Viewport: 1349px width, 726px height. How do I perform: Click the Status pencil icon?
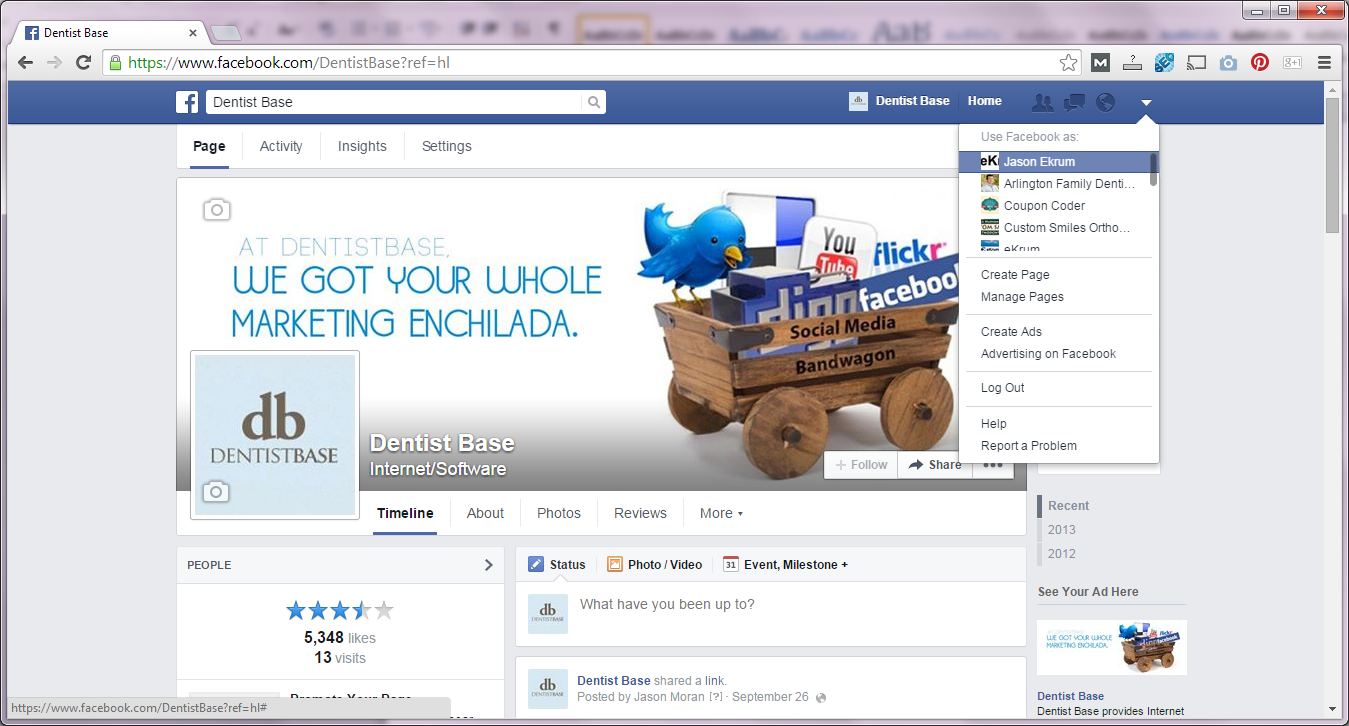click(535, 564)
